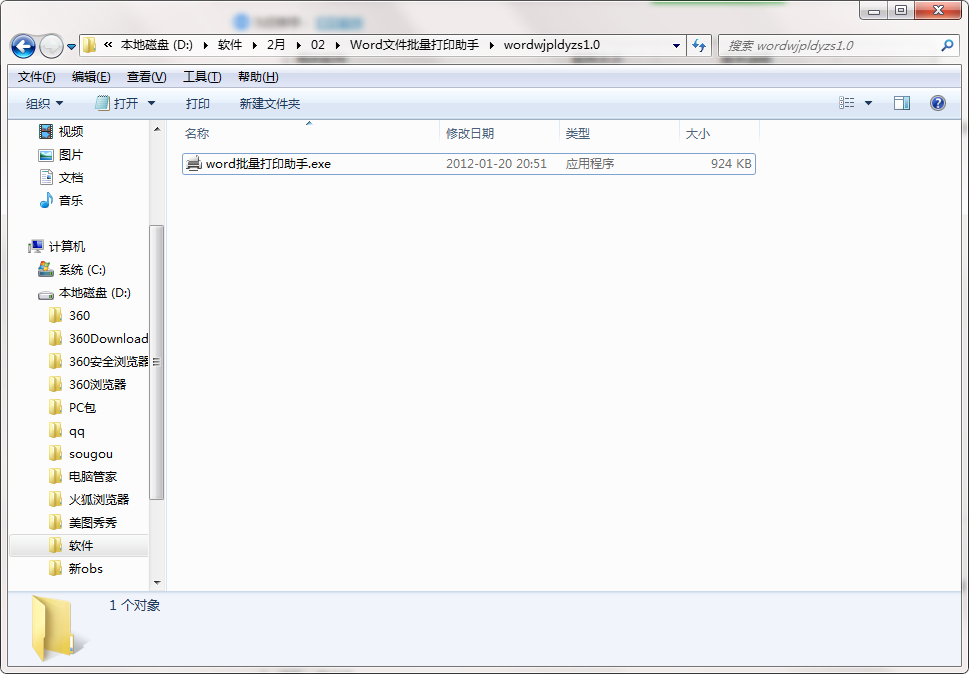
Task: Click the search magnifier icon
Action: click(948, 46)
